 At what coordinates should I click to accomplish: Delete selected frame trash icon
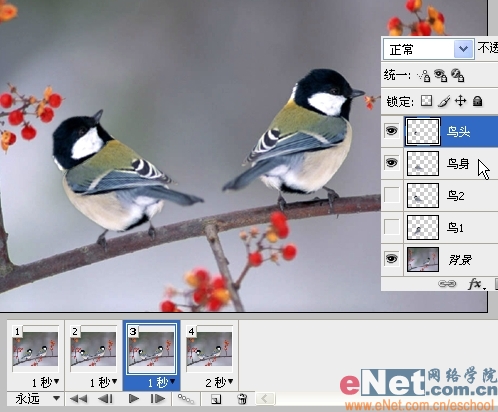(242, 399)
